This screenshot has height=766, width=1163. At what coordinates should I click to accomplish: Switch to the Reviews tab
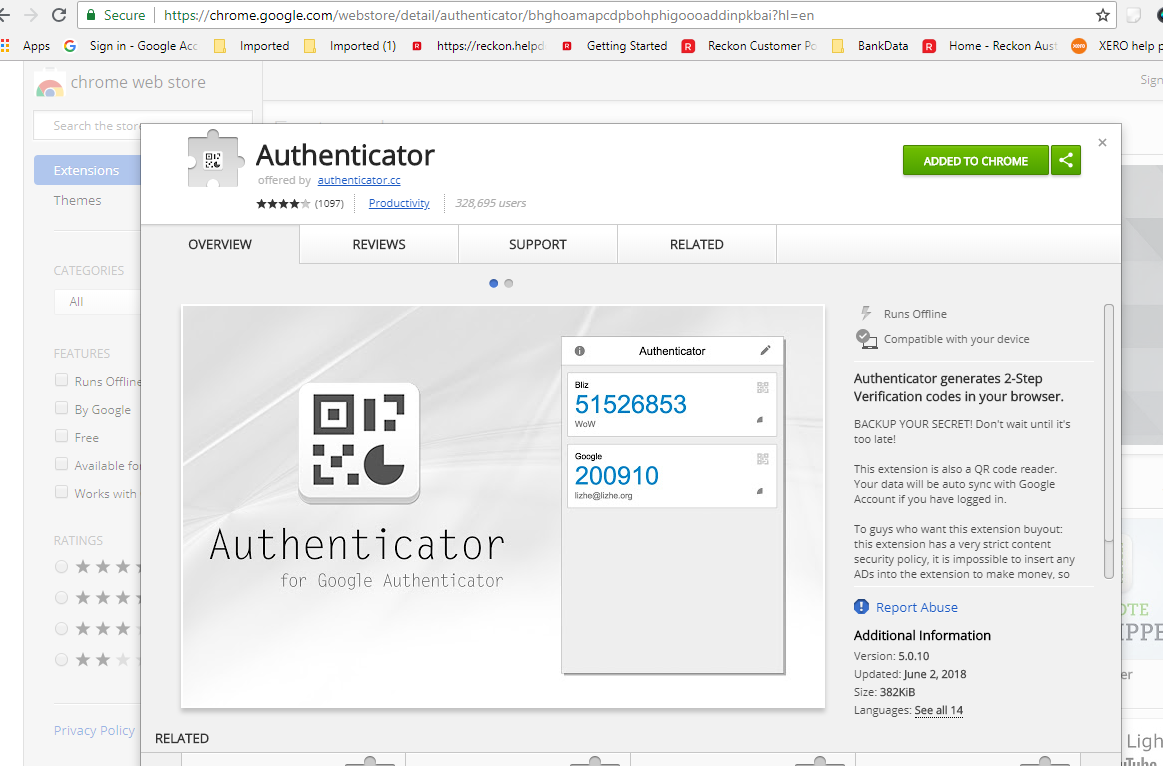[379, 244]
